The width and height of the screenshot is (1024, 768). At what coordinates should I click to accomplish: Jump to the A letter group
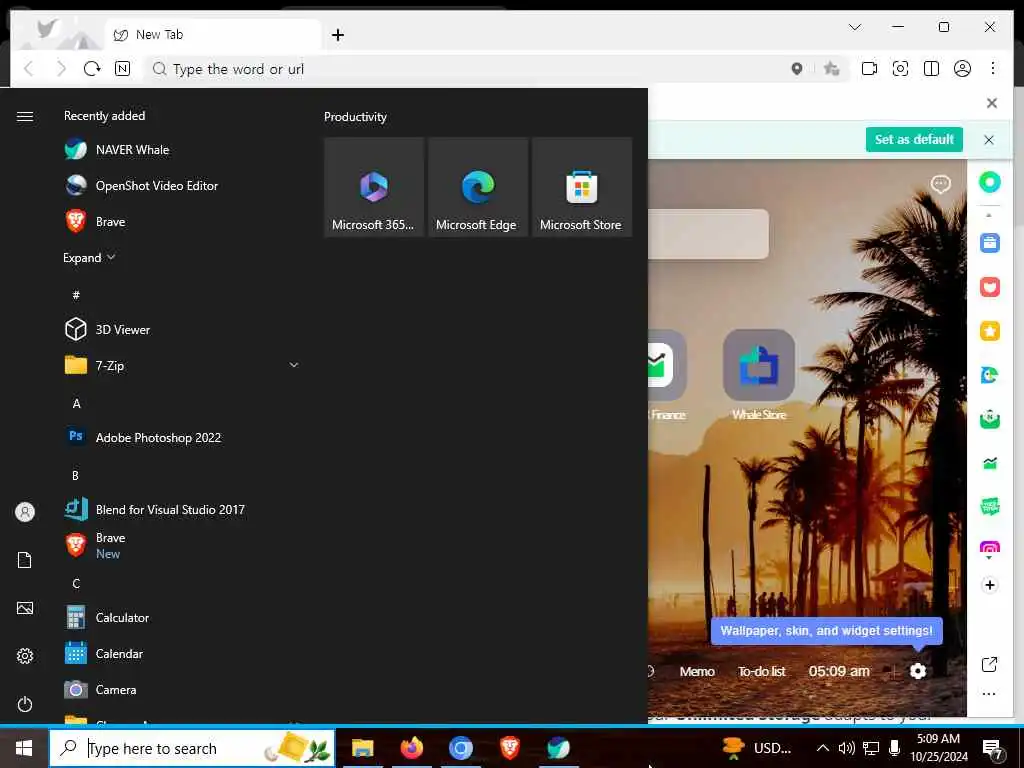pos(76,404)
